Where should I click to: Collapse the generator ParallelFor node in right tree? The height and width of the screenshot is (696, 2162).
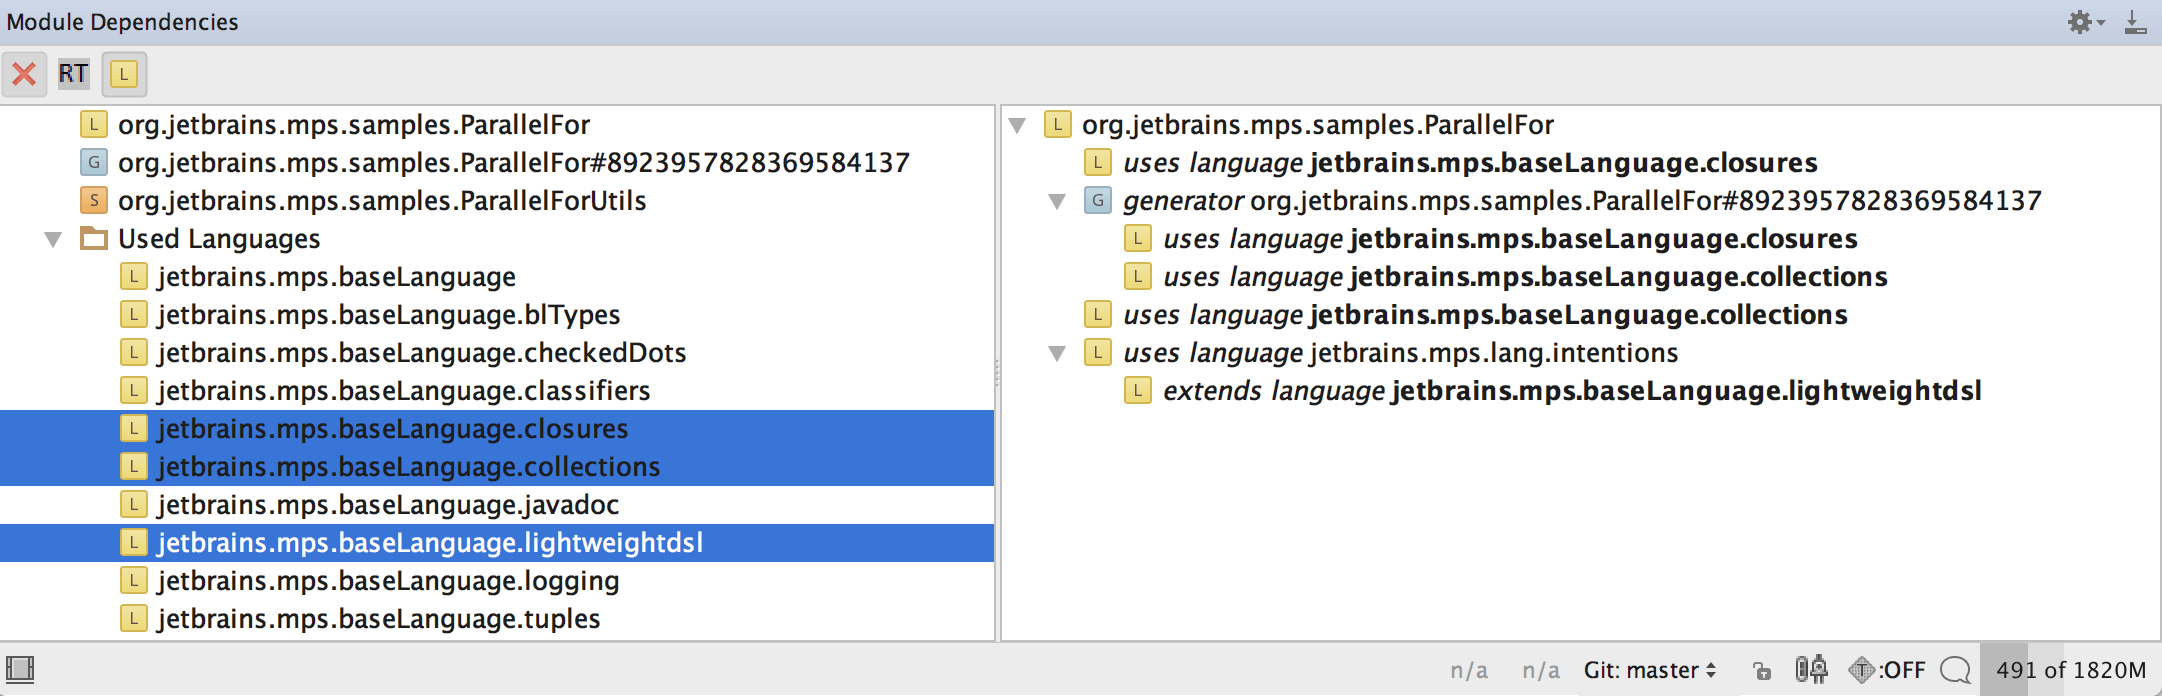click(1057, 202)
